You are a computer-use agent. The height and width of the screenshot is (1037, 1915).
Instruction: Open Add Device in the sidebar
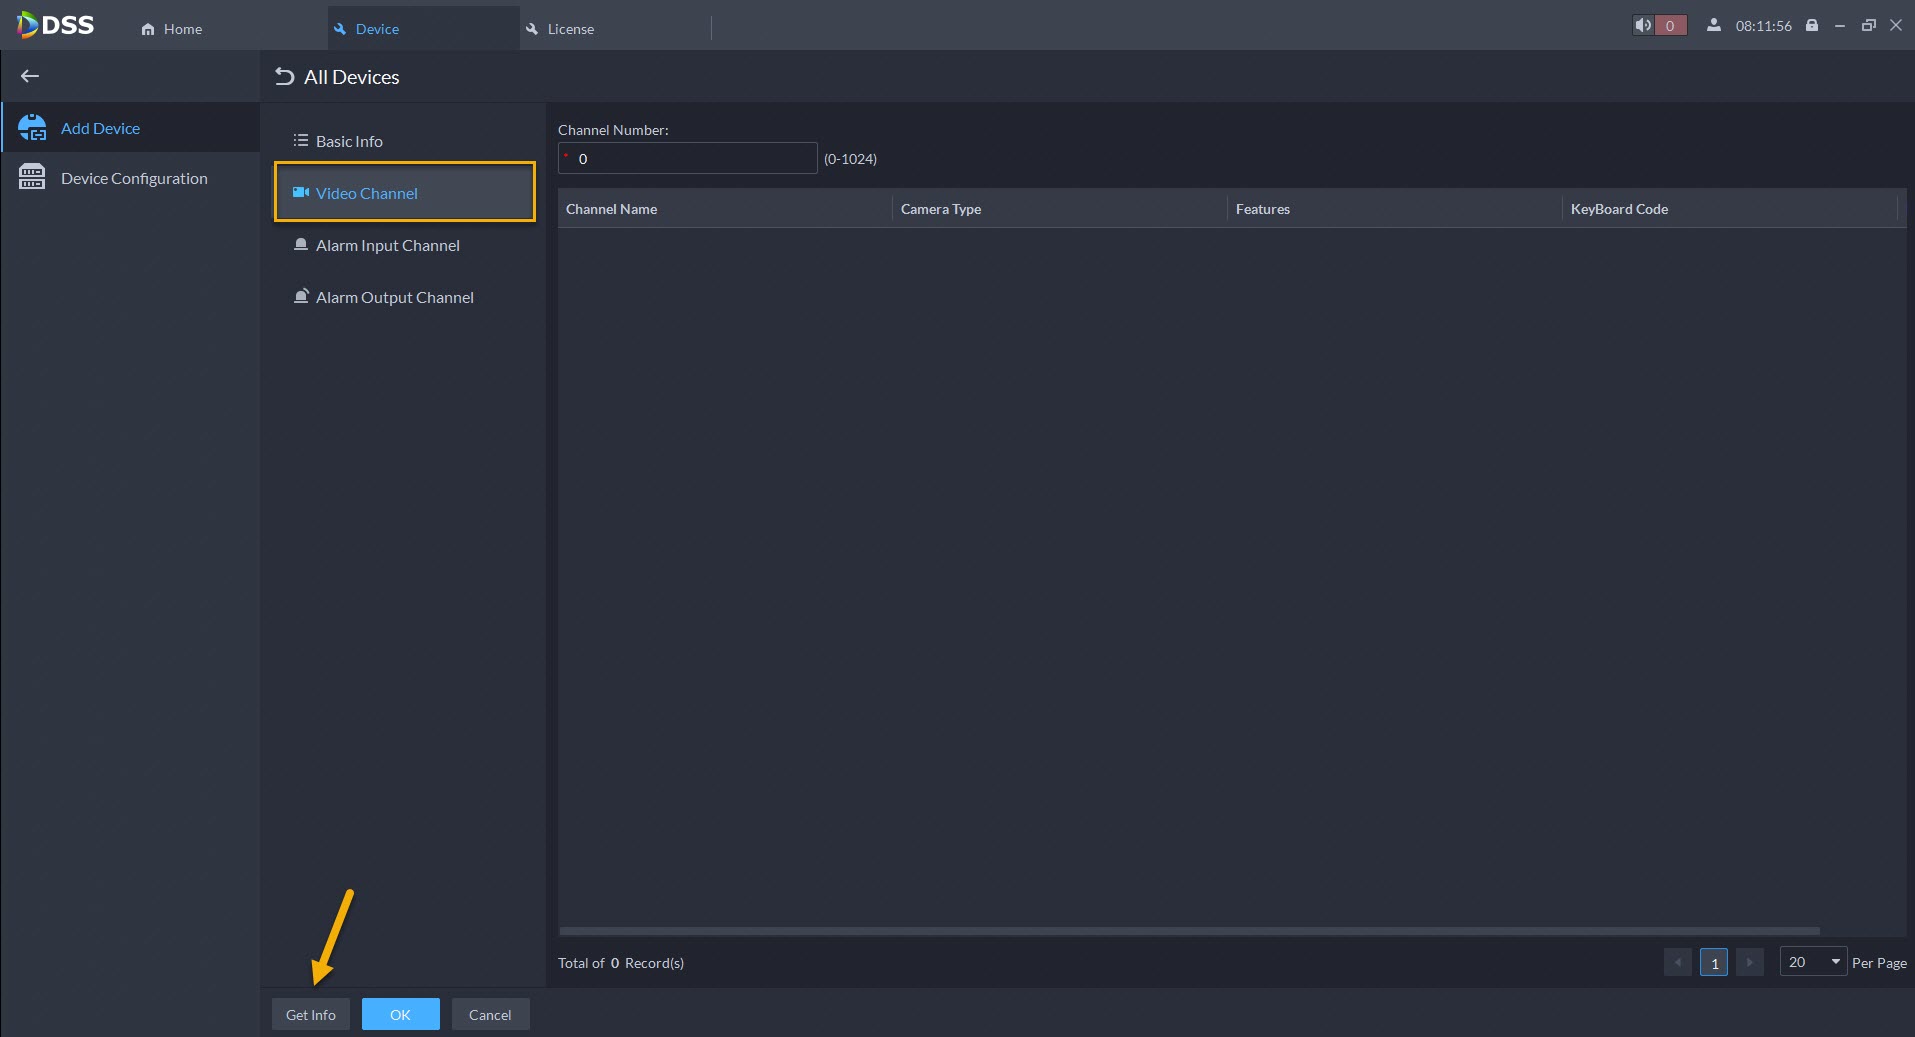(x=100, y=128)
